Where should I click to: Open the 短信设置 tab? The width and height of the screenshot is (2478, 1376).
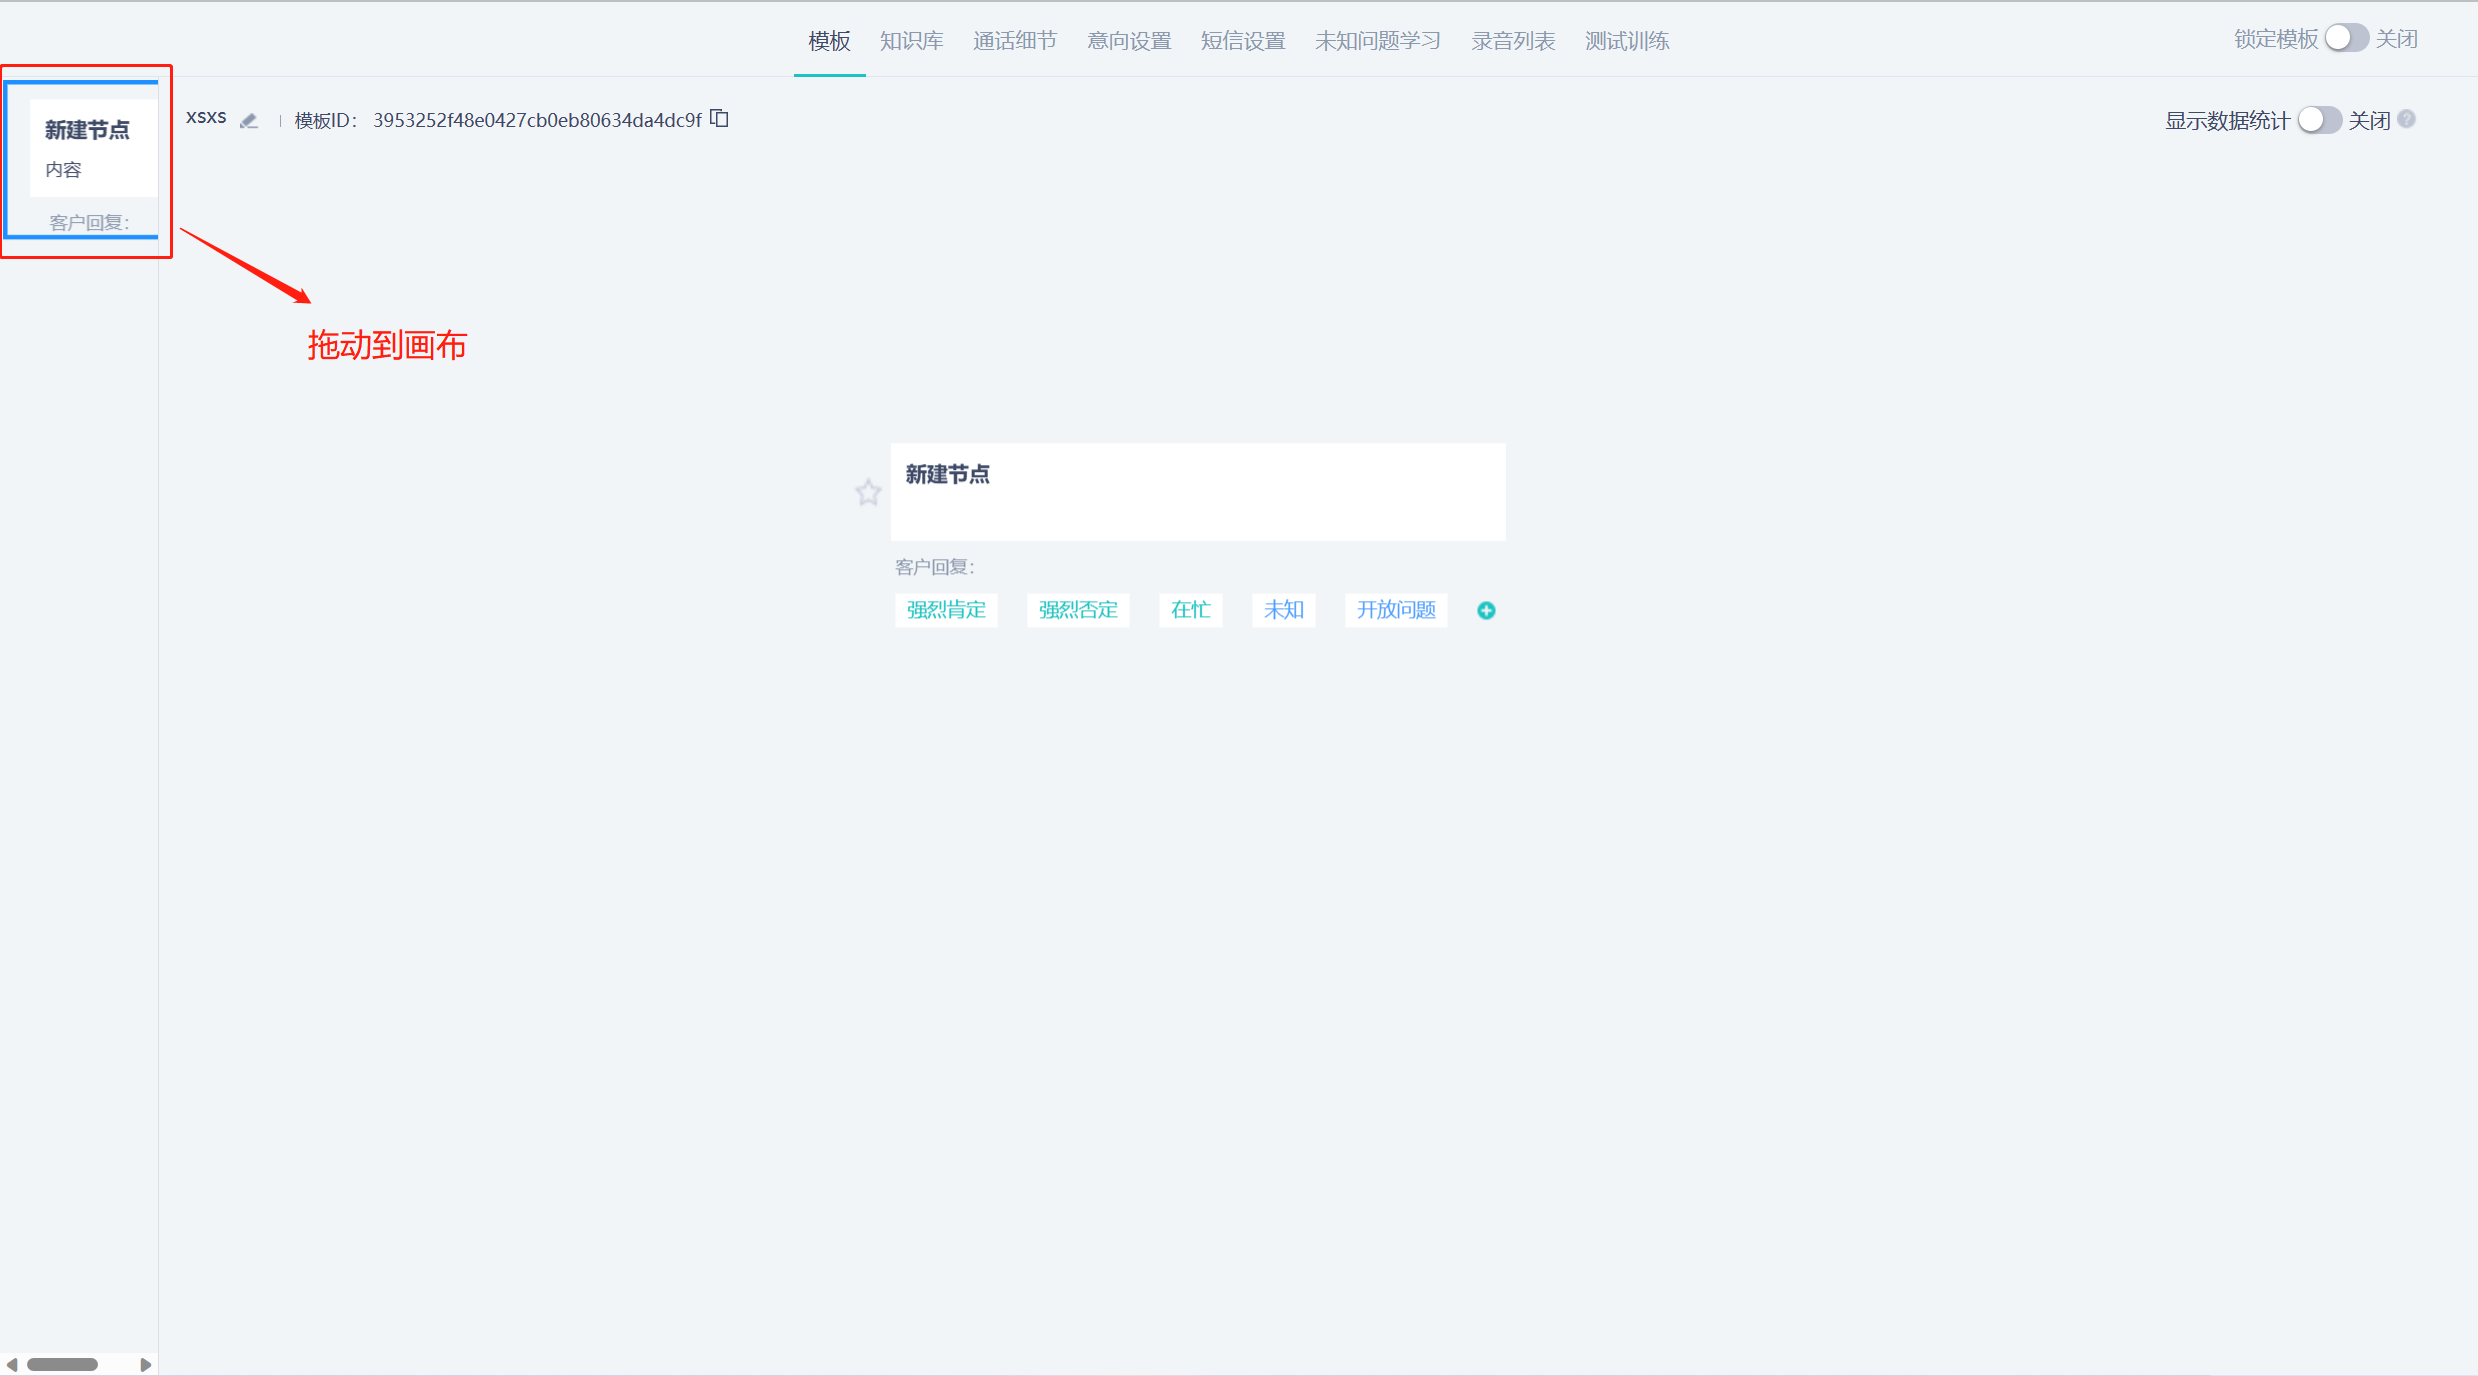tap(1243, 41)
